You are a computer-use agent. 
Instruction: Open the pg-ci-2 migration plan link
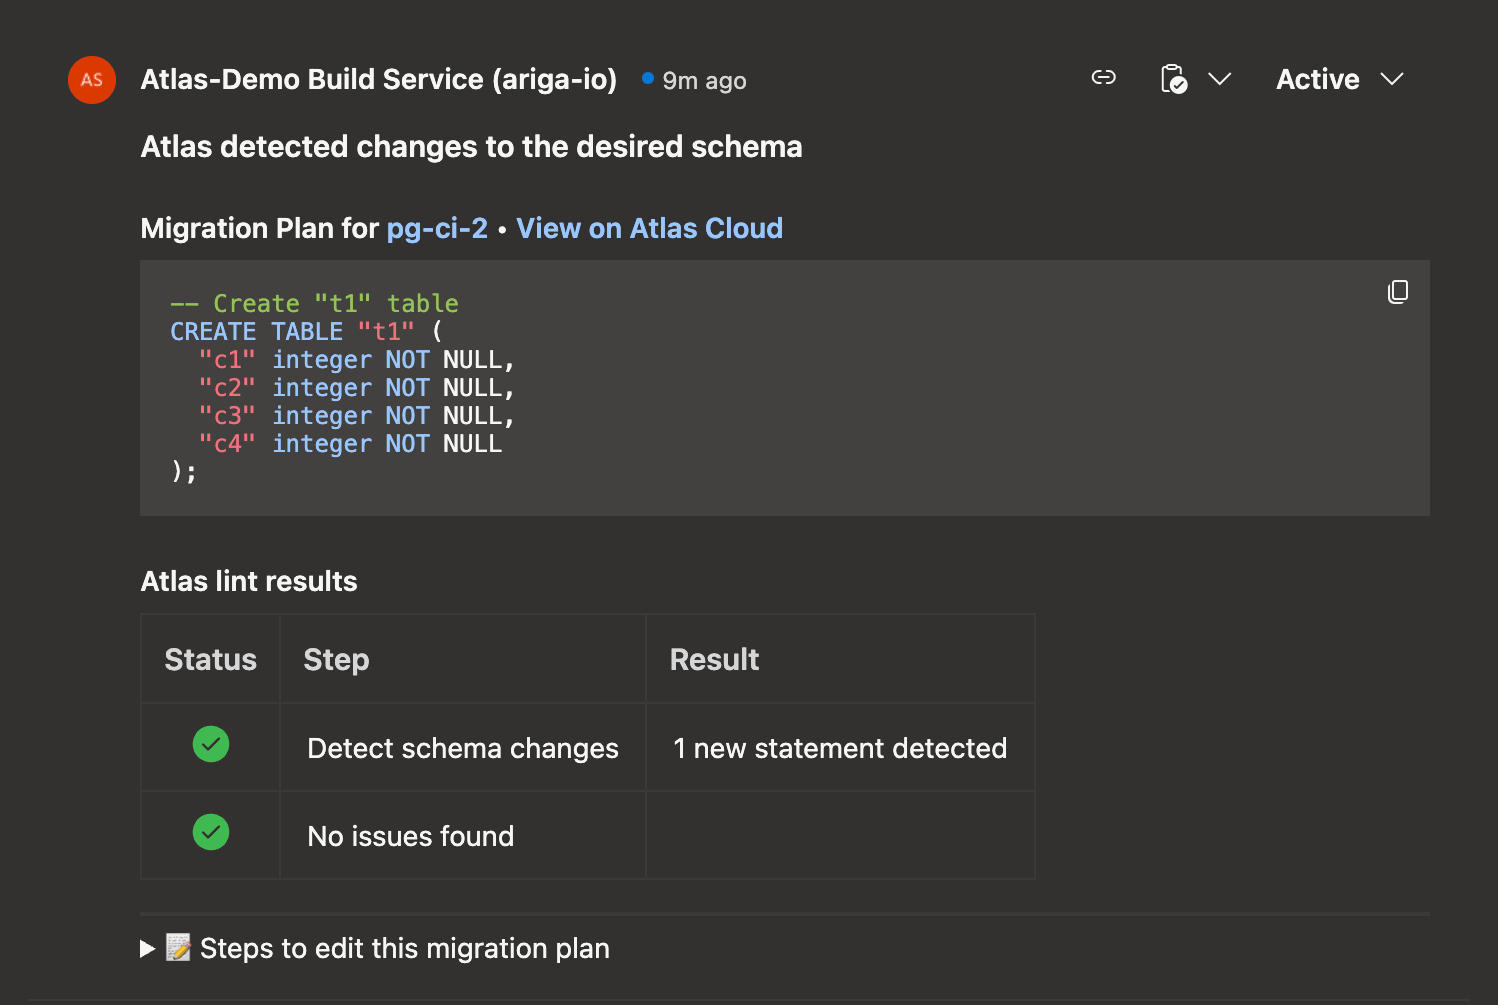pos(437,228)
